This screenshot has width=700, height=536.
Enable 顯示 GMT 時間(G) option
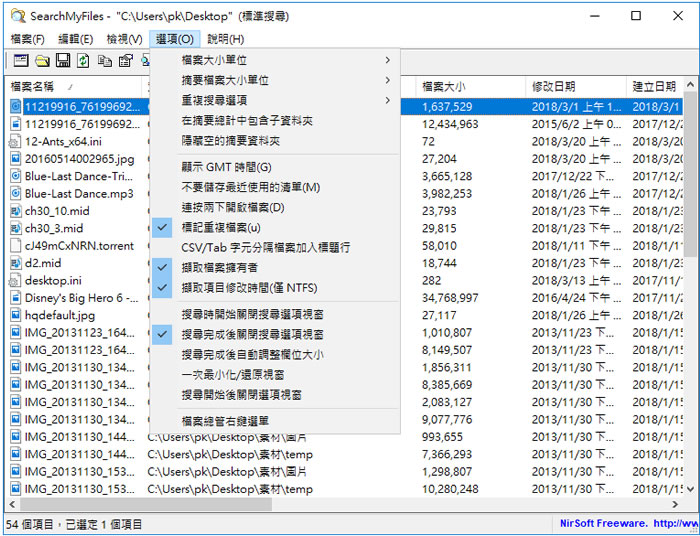[275, 167]
